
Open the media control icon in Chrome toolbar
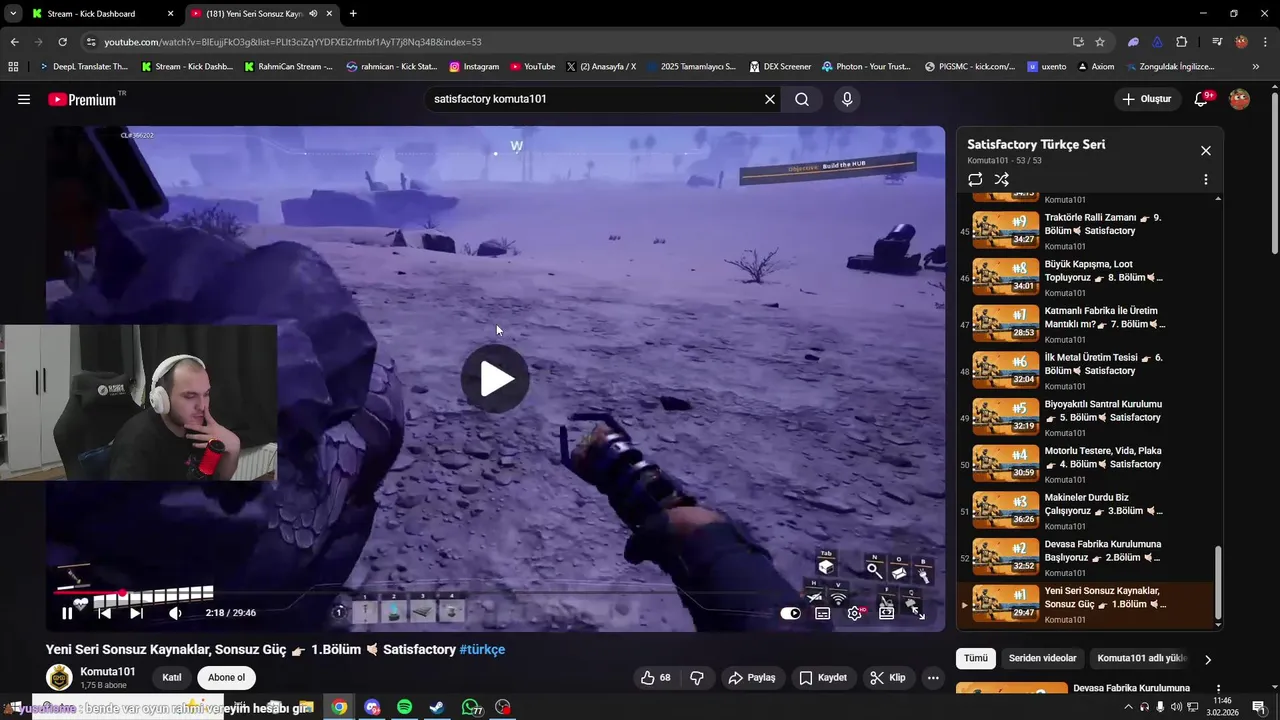[1217, 42]
